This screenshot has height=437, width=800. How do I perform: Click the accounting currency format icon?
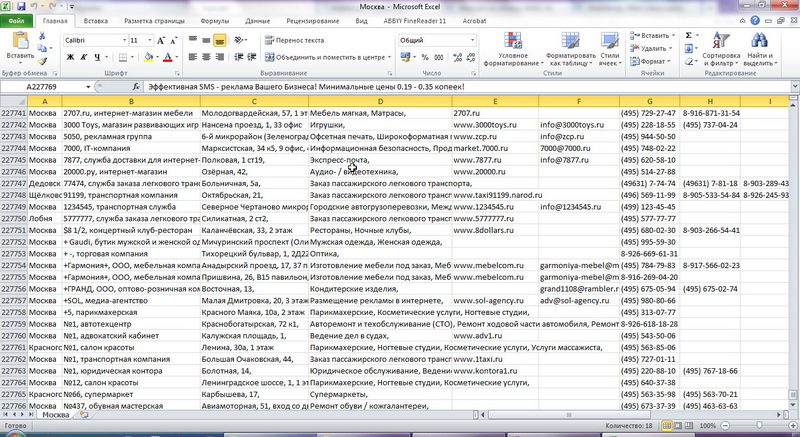coord(406,57)
